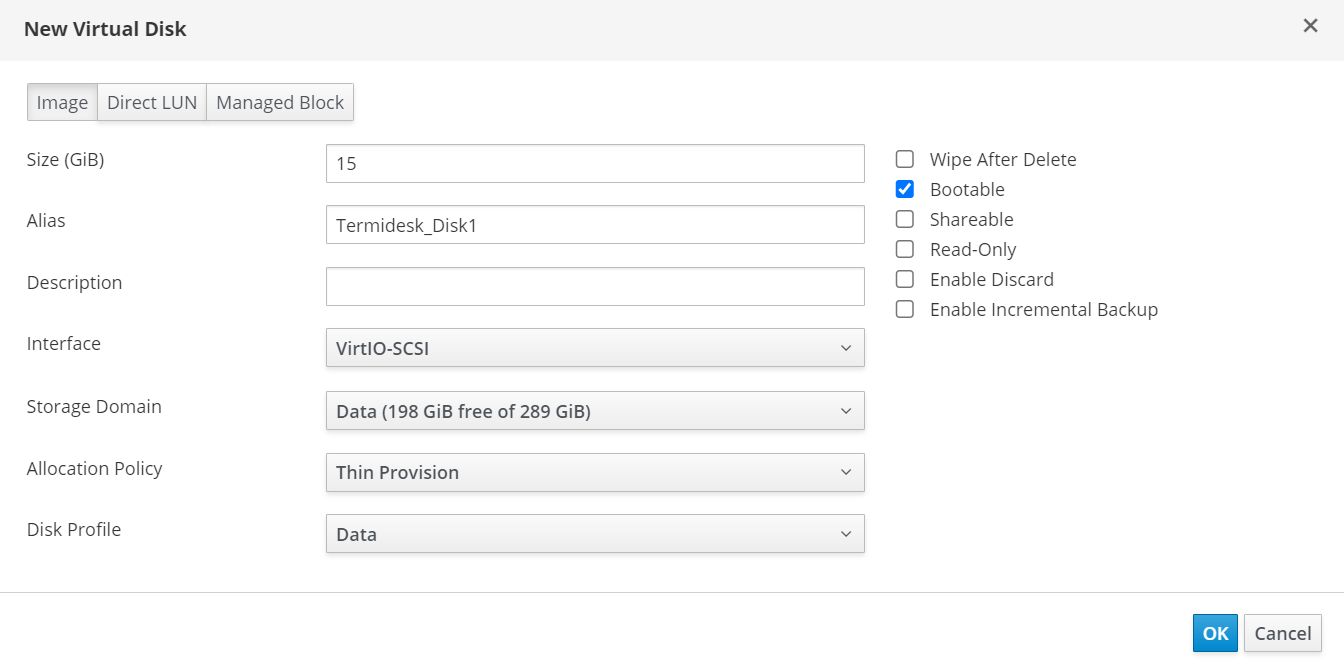Click the chevron arrow of Interface dropdown
Image resolution: width=1344 pixels, height=663 pixels.
click(846, 348)
